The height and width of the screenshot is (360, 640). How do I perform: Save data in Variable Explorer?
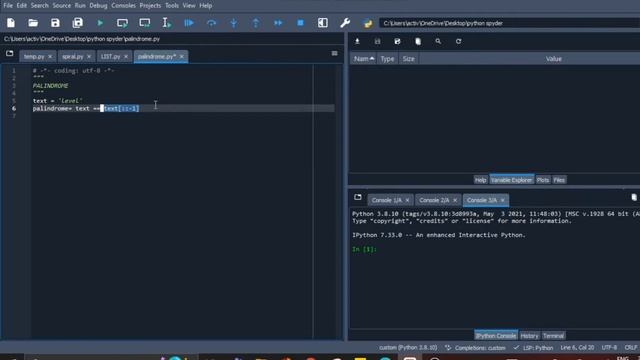point(378,41)
